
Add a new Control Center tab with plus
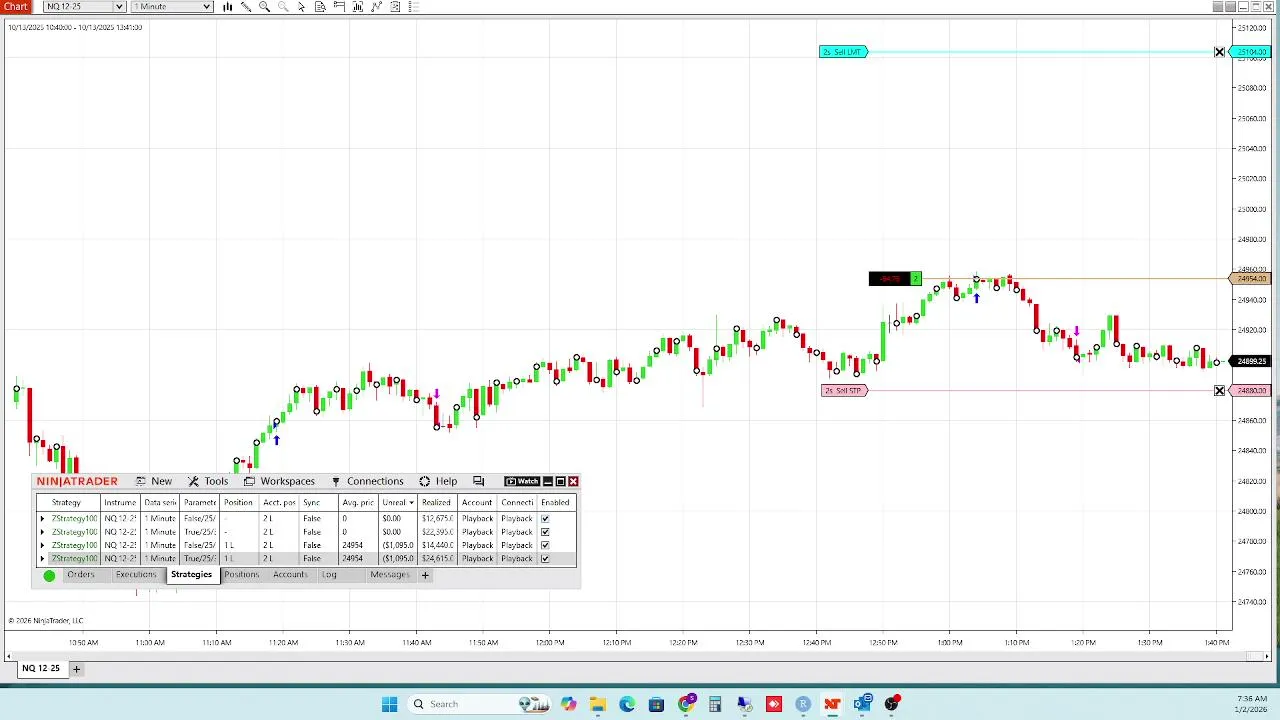click(425, 575)
